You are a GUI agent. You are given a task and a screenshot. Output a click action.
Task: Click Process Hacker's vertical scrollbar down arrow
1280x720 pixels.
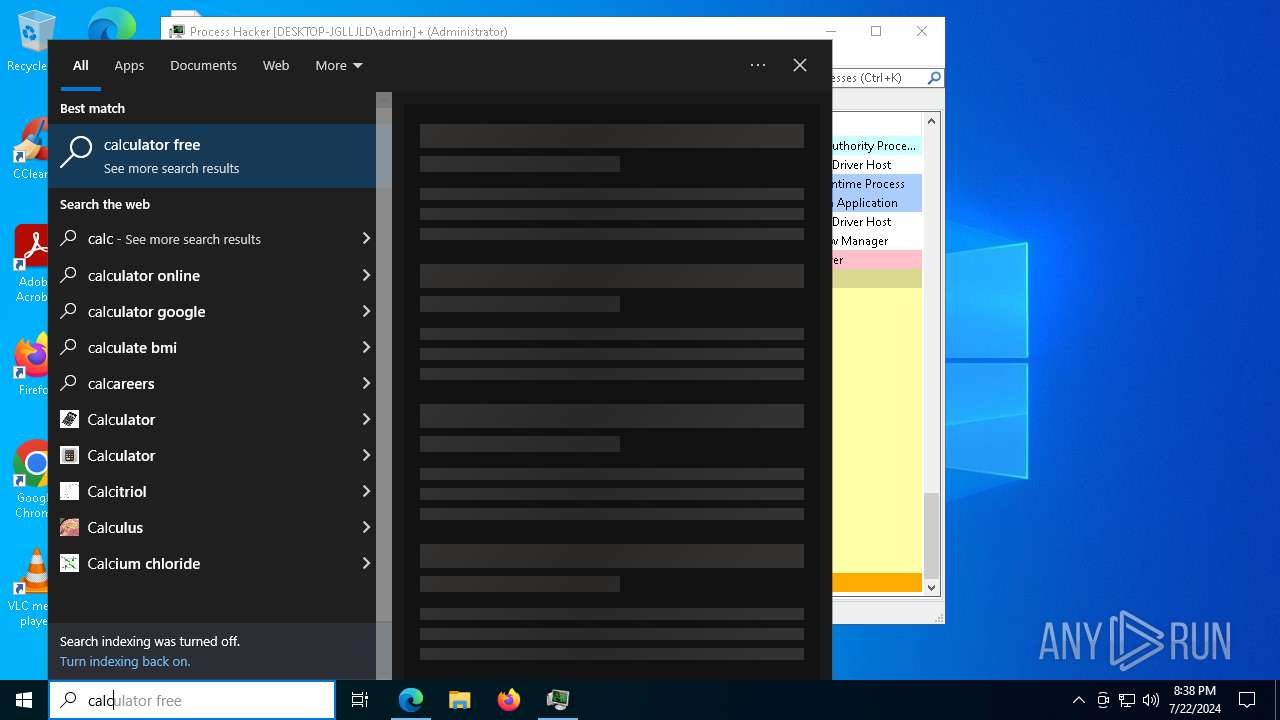(x=932, y=588)
